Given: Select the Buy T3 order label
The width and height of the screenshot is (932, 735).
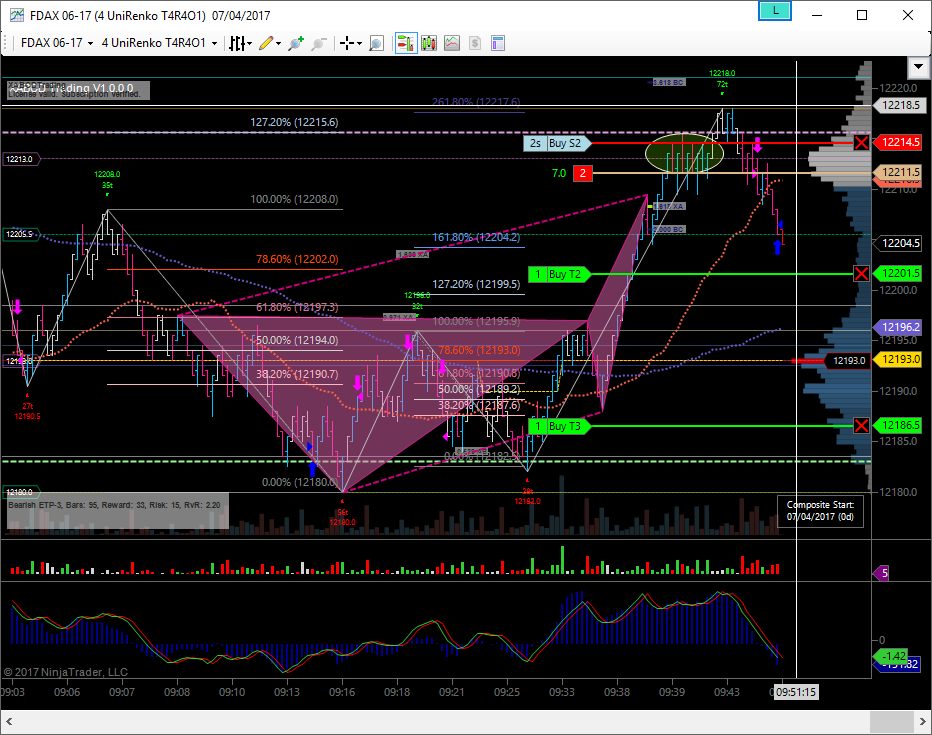Looking at the screenshot, I should (565, 426).
